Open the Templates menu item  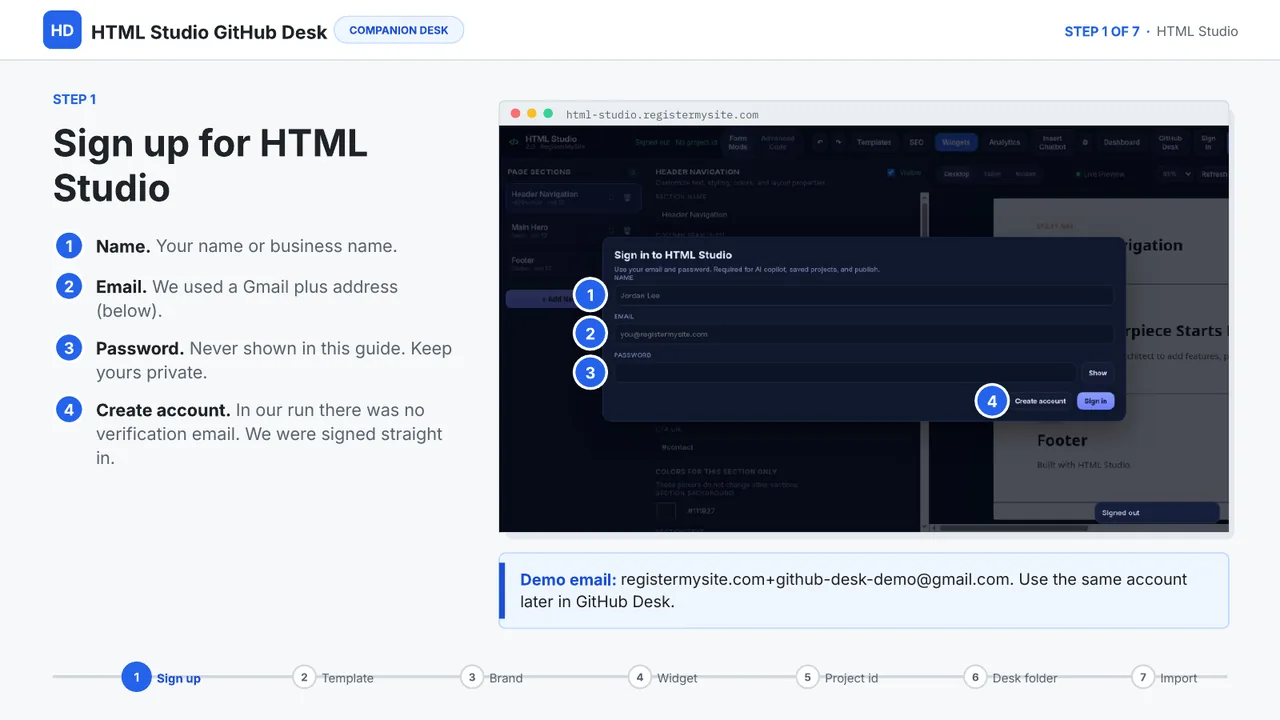click(x=874, y=142)
